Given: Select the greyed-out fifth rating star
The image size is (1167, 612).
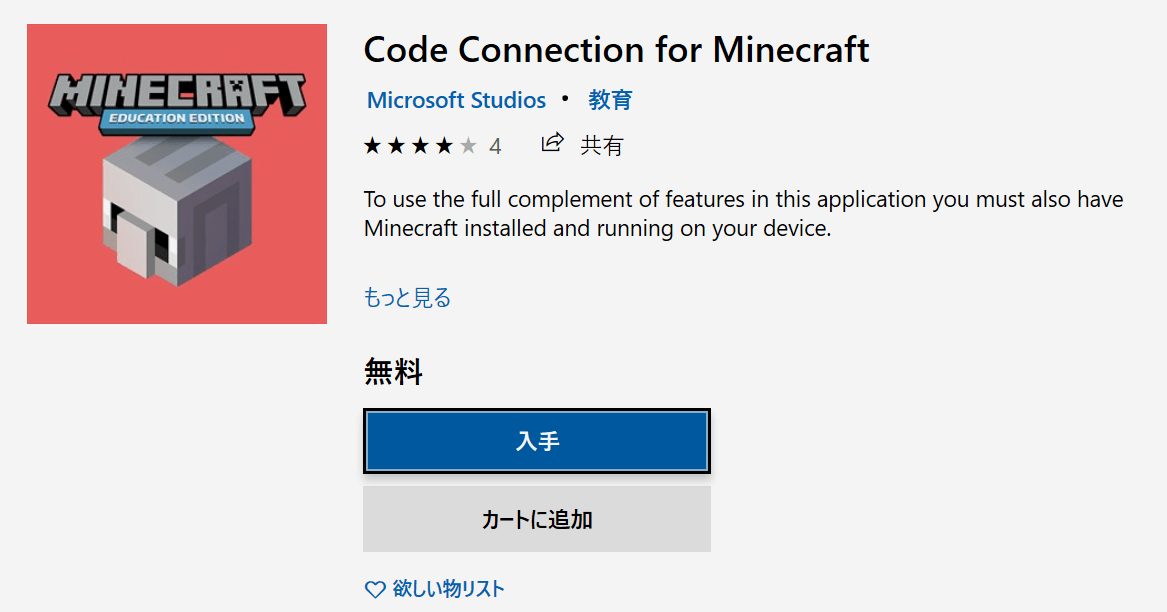Looking at the screenshot, I should (467, 146).
